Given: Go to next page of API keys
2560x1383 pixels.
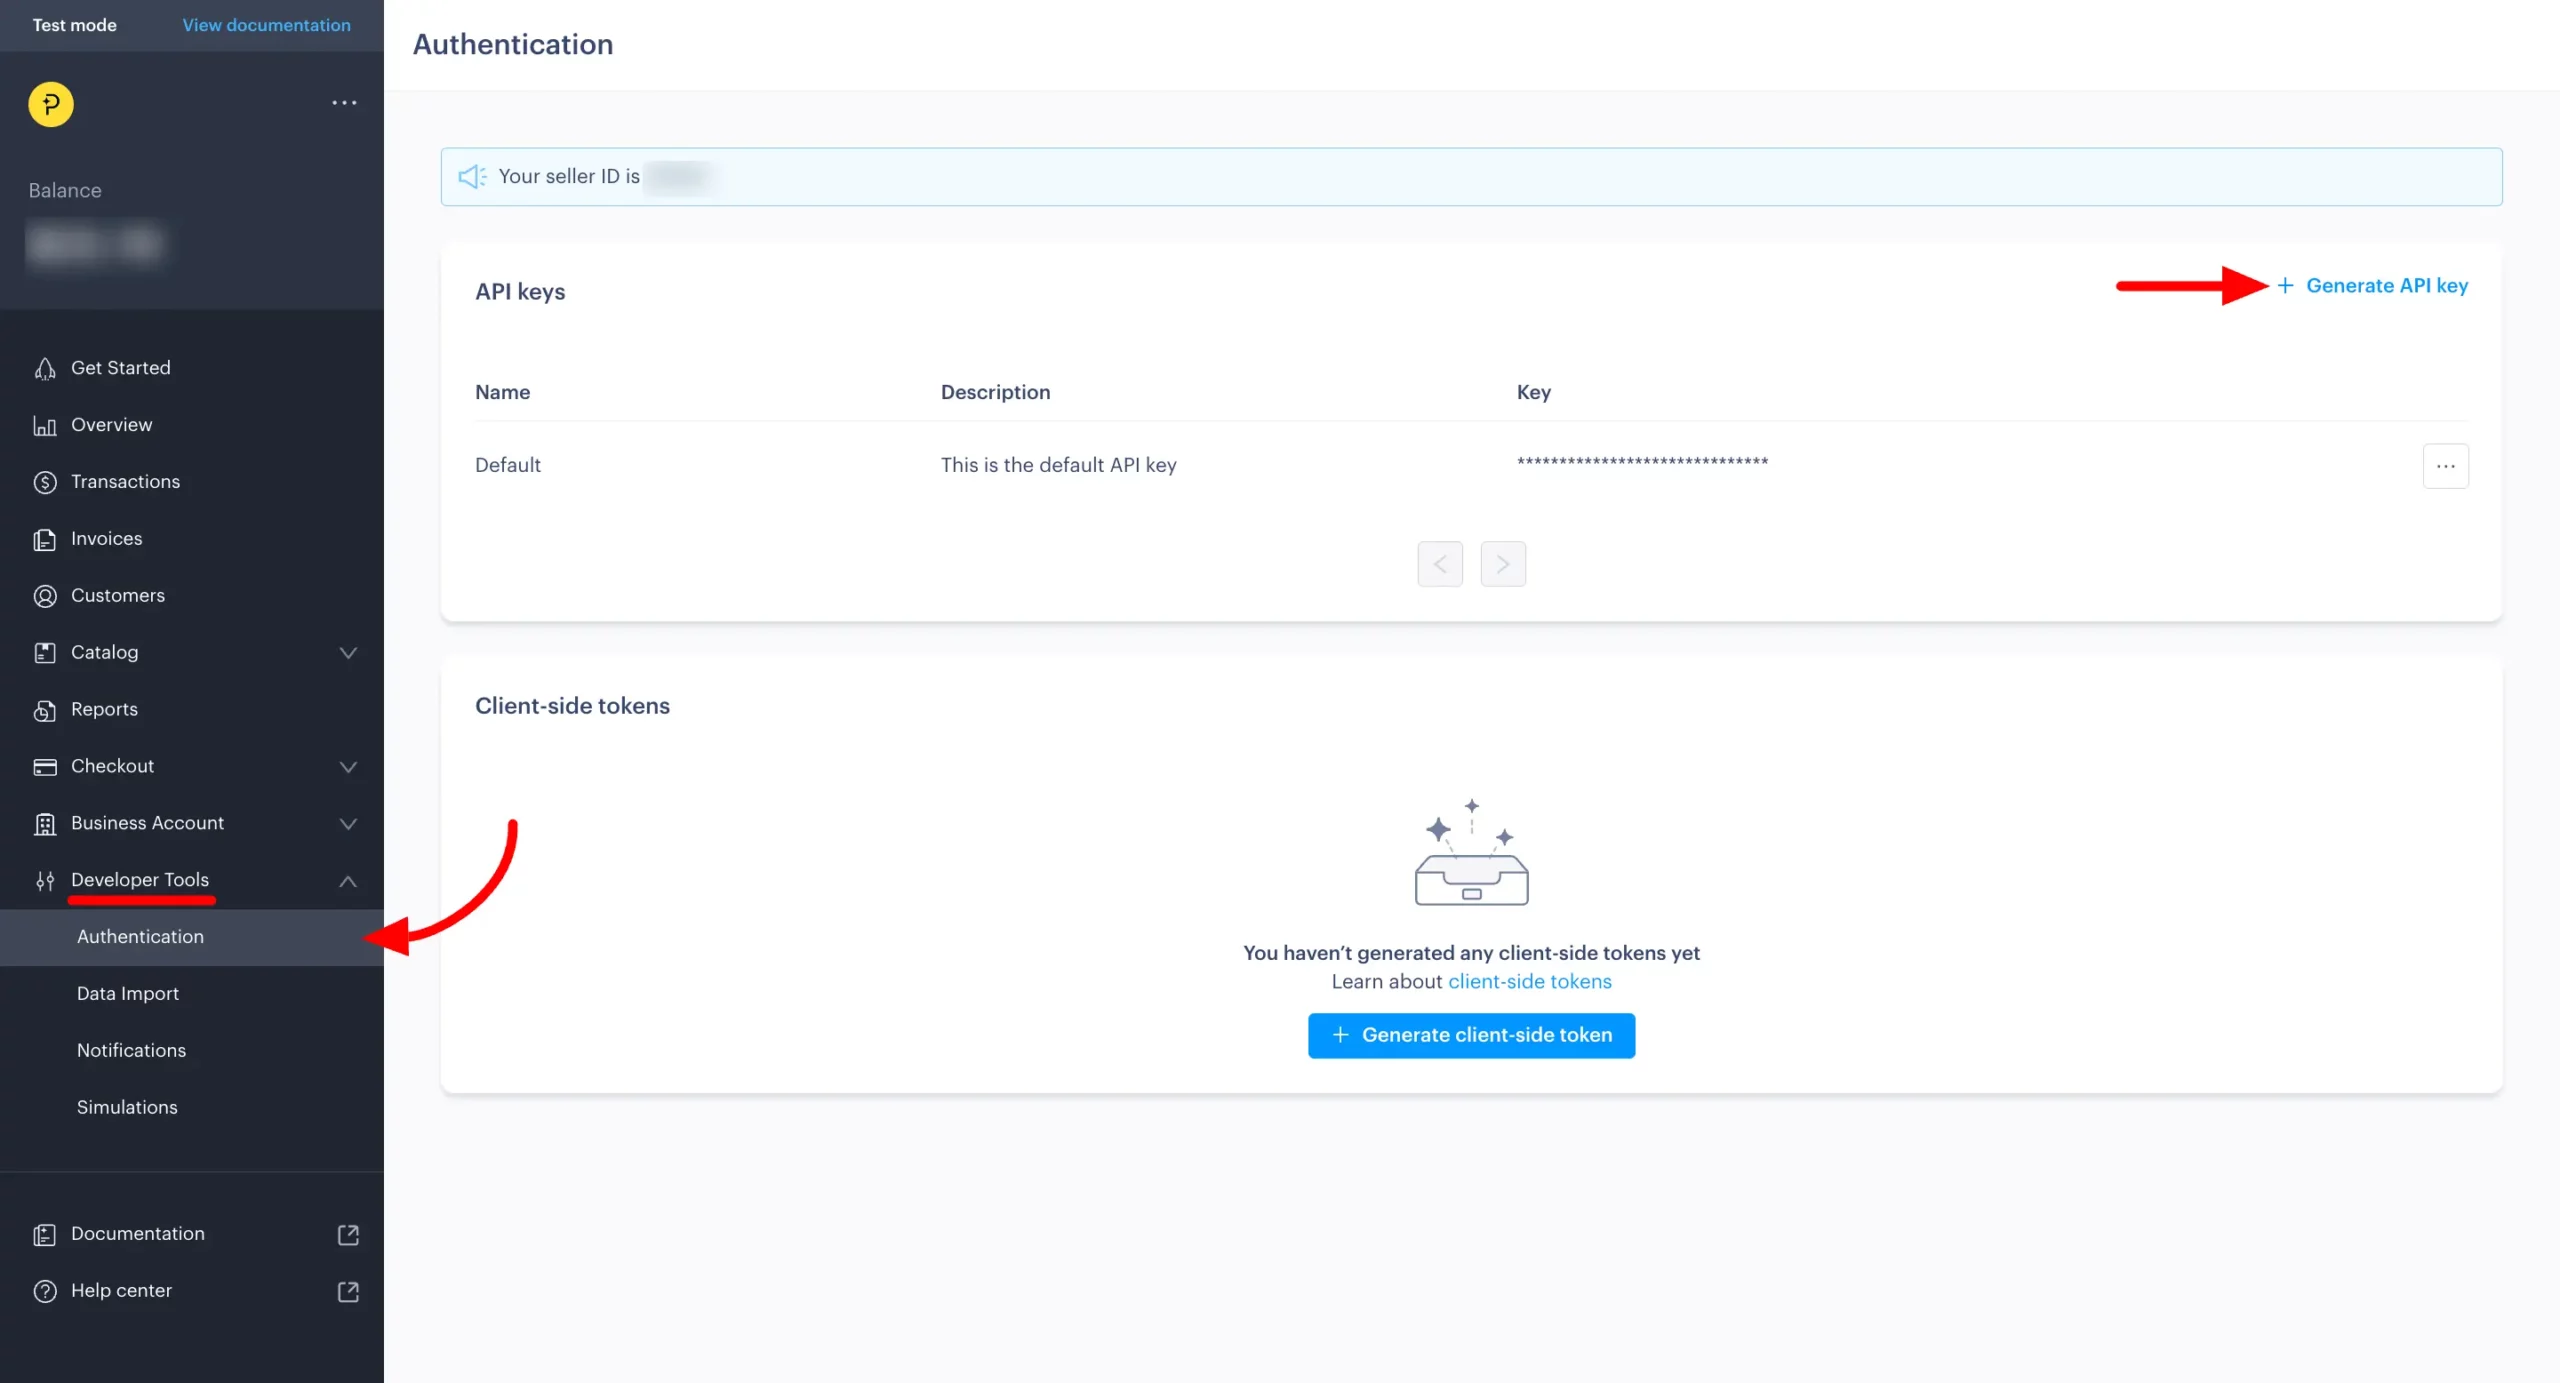Looking at the screenshot, I should point(1502,564).
